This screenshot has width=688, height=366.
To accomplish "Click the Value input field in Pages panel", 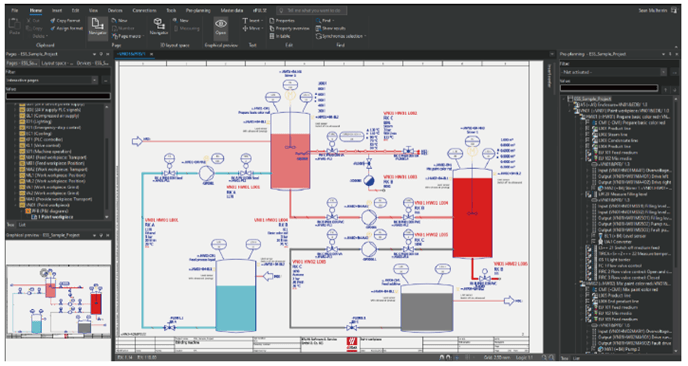I will point(58,96).
